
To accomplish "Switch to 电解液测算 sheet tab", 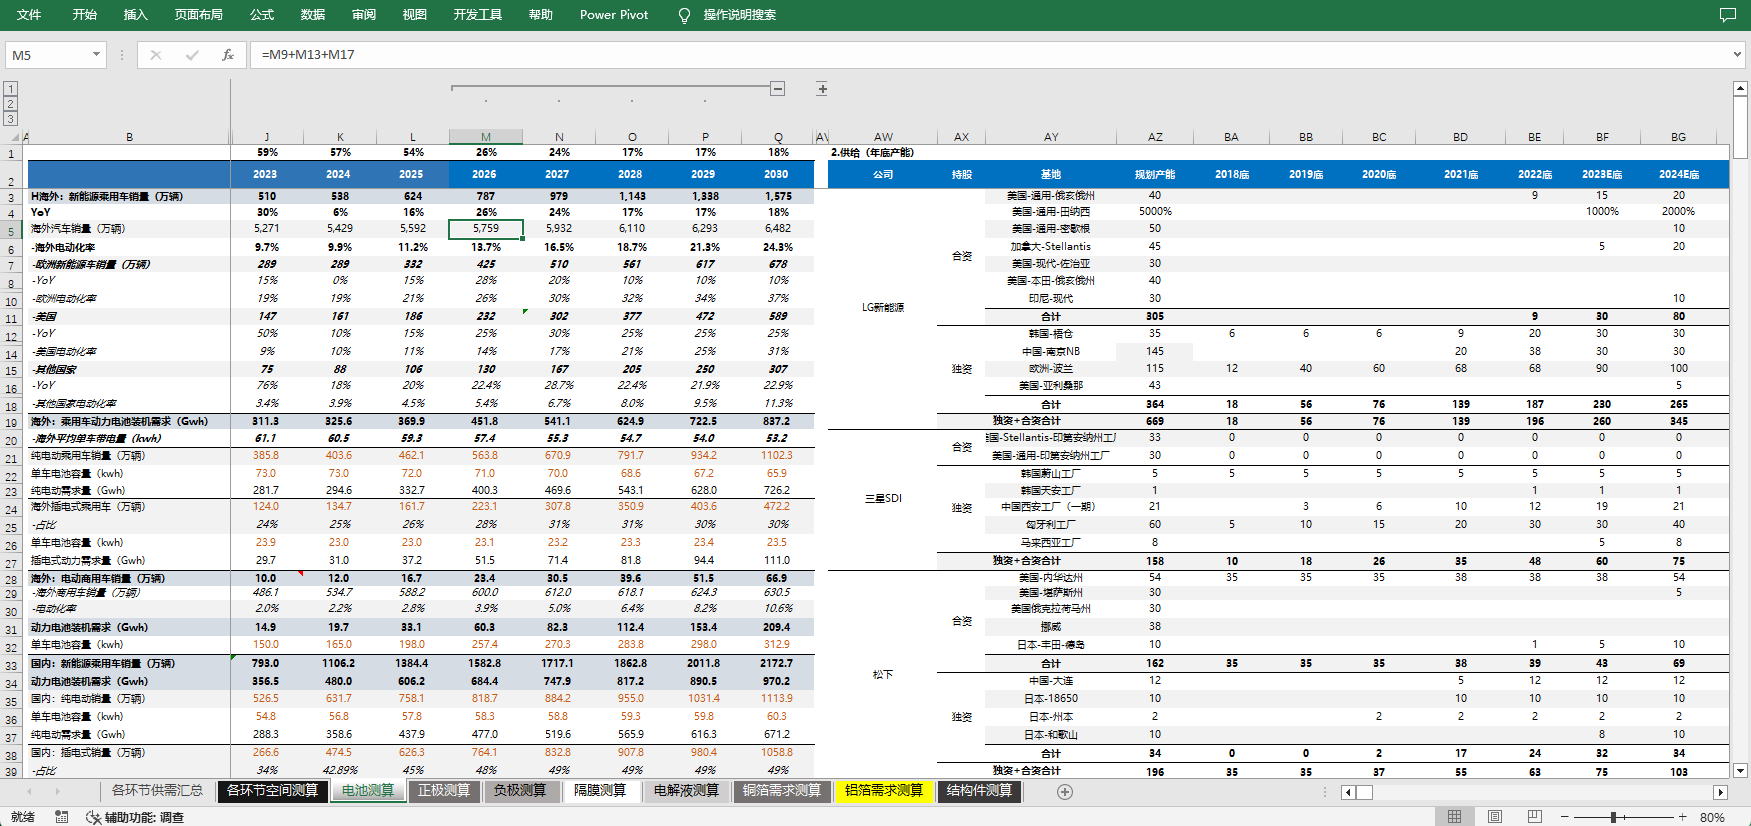I will [x=686, y=791].
